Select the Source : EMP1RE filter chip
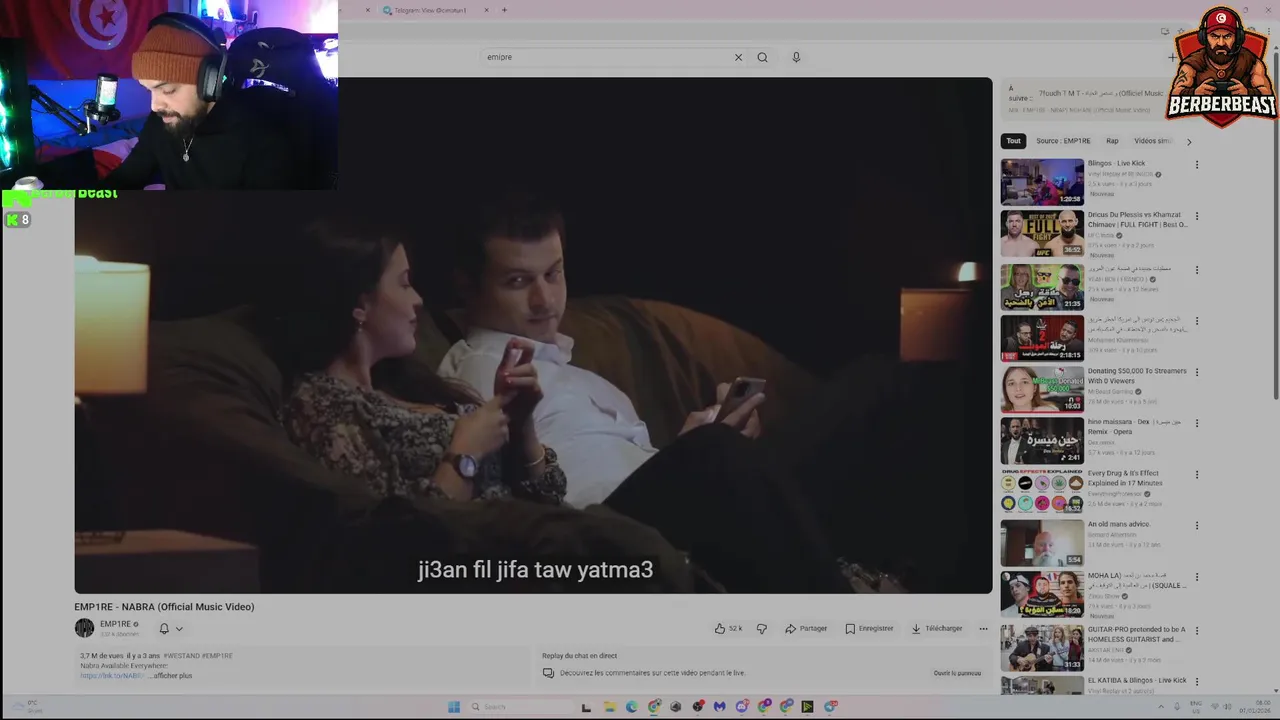Viewport: 1280px width, 720px height. 1063,141
